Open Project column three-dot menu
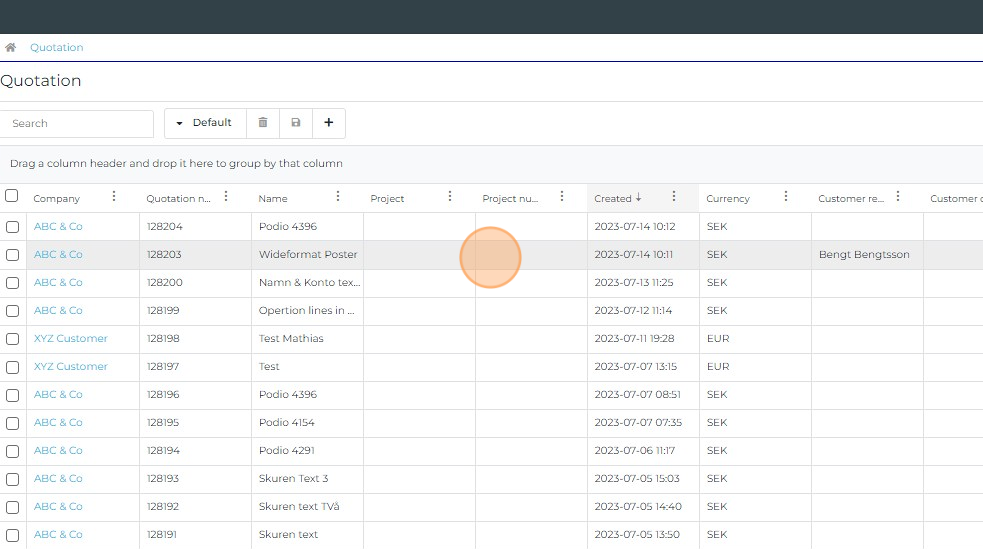983x549 pixels. 450,197
